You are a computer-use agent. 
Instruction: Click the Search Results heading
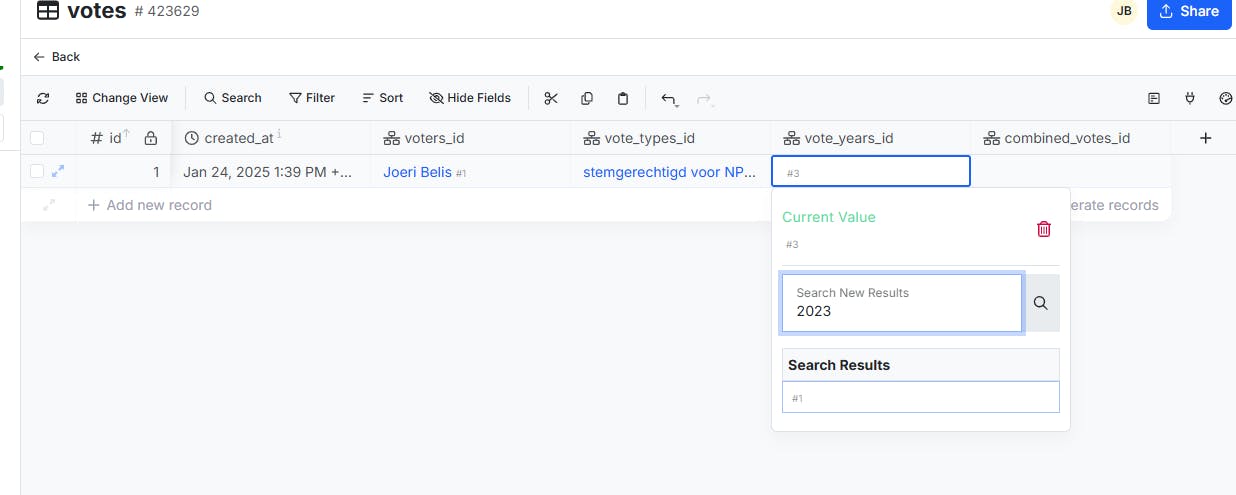point(839,365)
